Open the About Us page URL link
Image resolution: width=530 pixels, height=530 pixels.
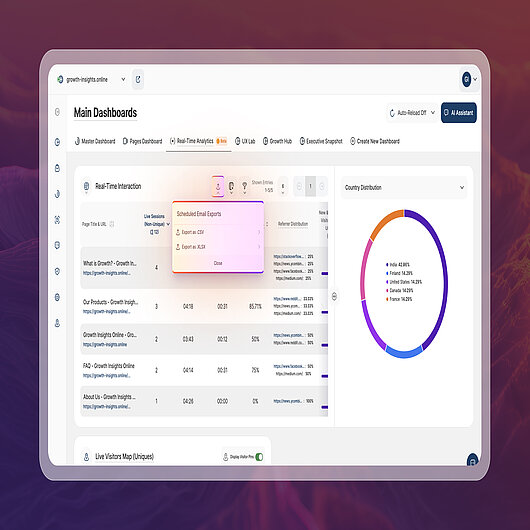(x=107, y=407)
